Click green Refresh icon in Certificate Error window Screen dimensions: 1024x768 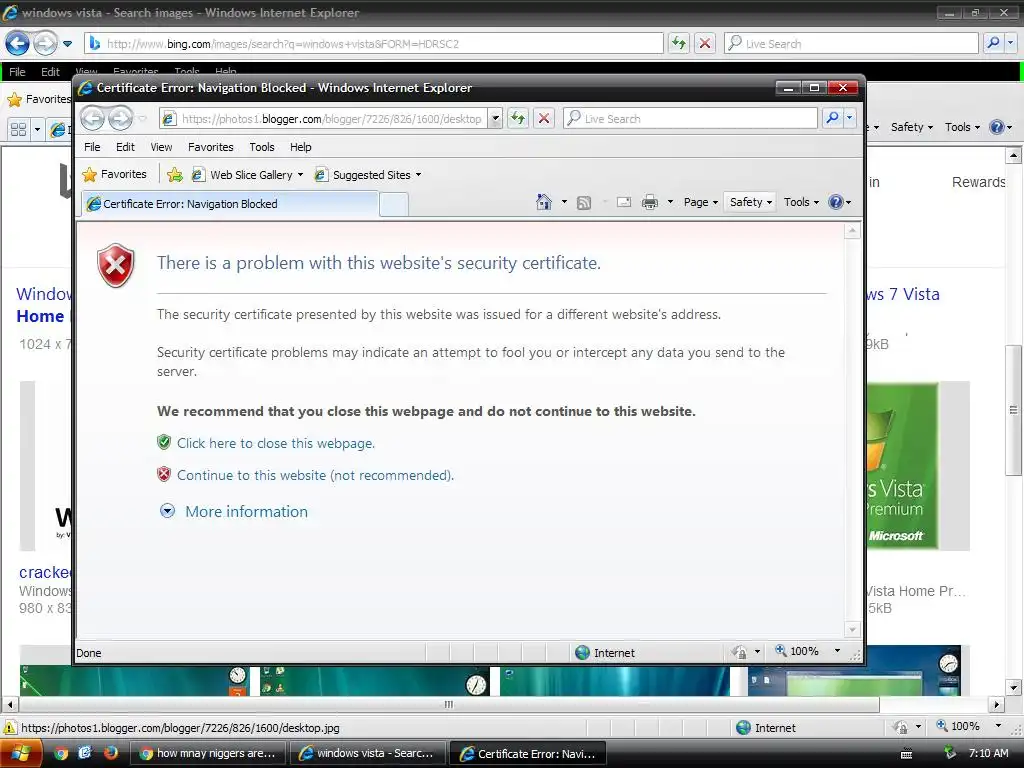click(x=518, y=118)
